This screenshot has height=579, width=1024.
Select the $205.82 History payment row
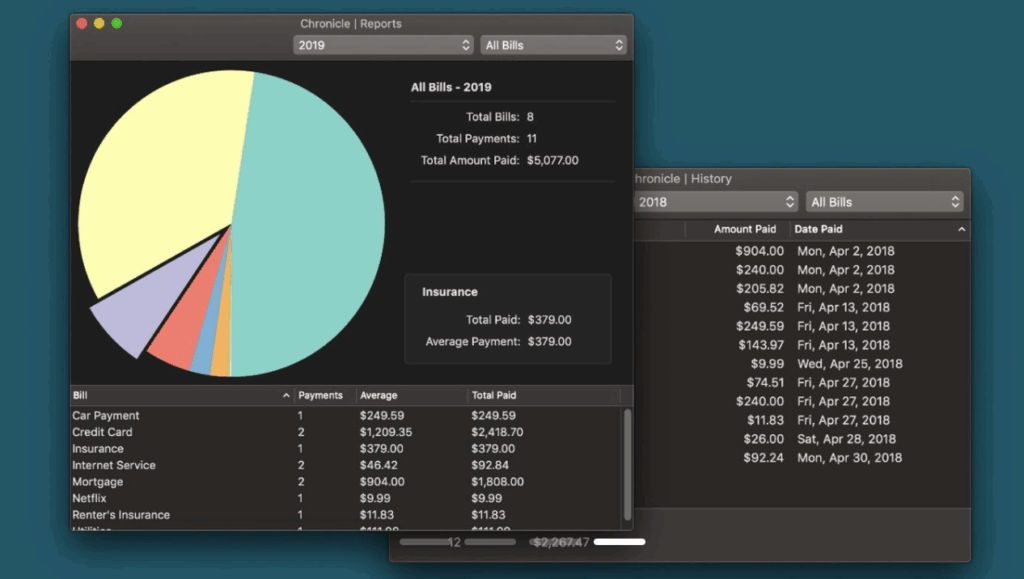(802, 289)
